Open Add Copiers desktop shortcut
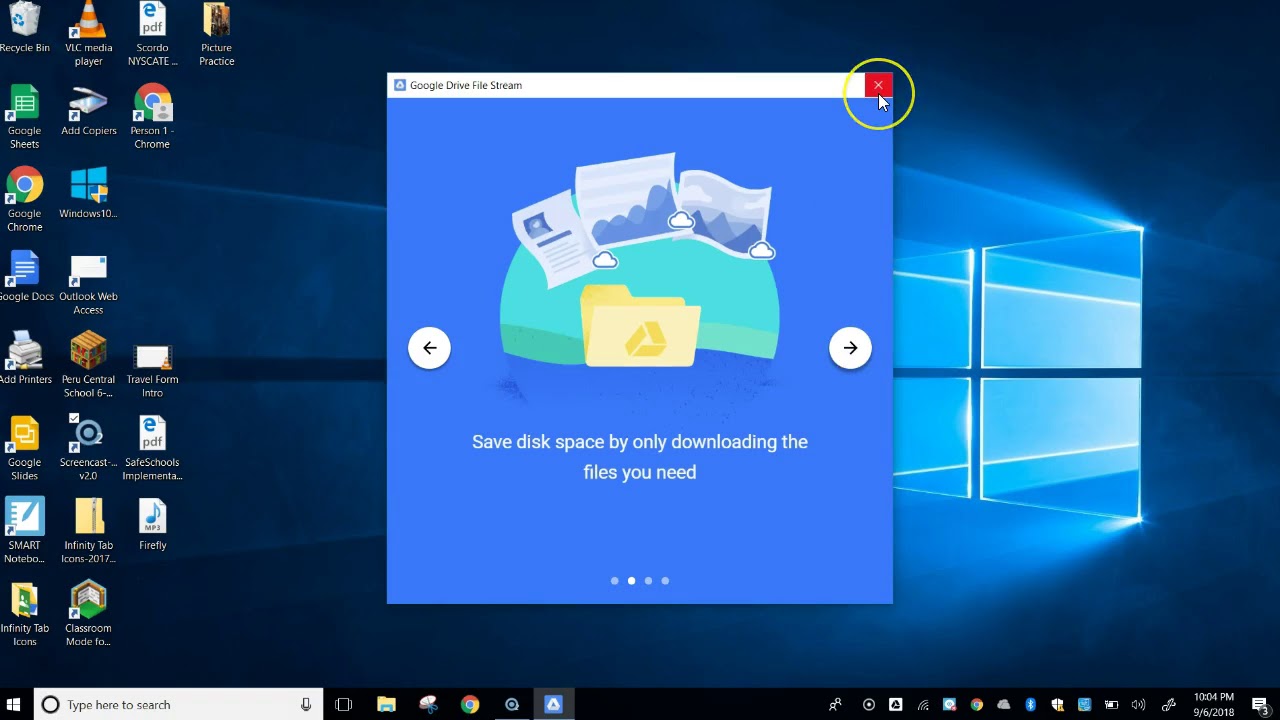 (88, 111)
